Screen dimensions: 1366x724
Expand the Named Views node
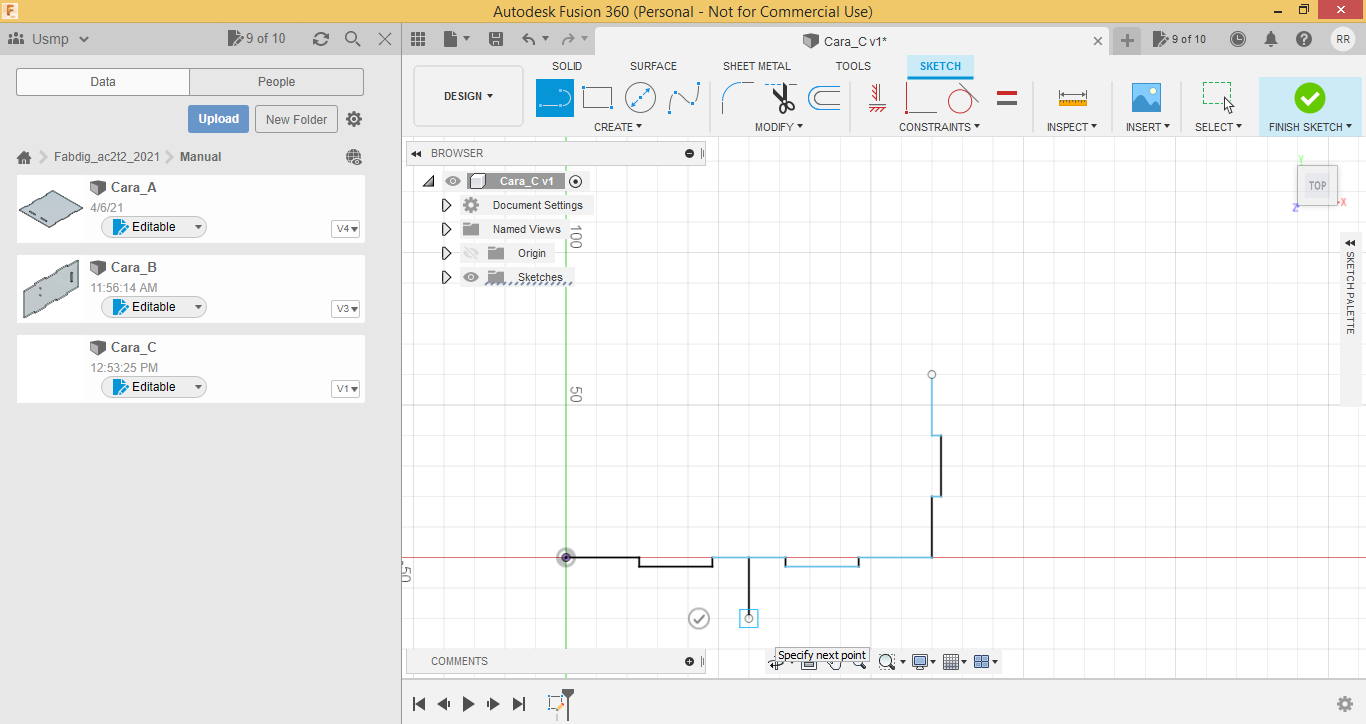(446, 229)
